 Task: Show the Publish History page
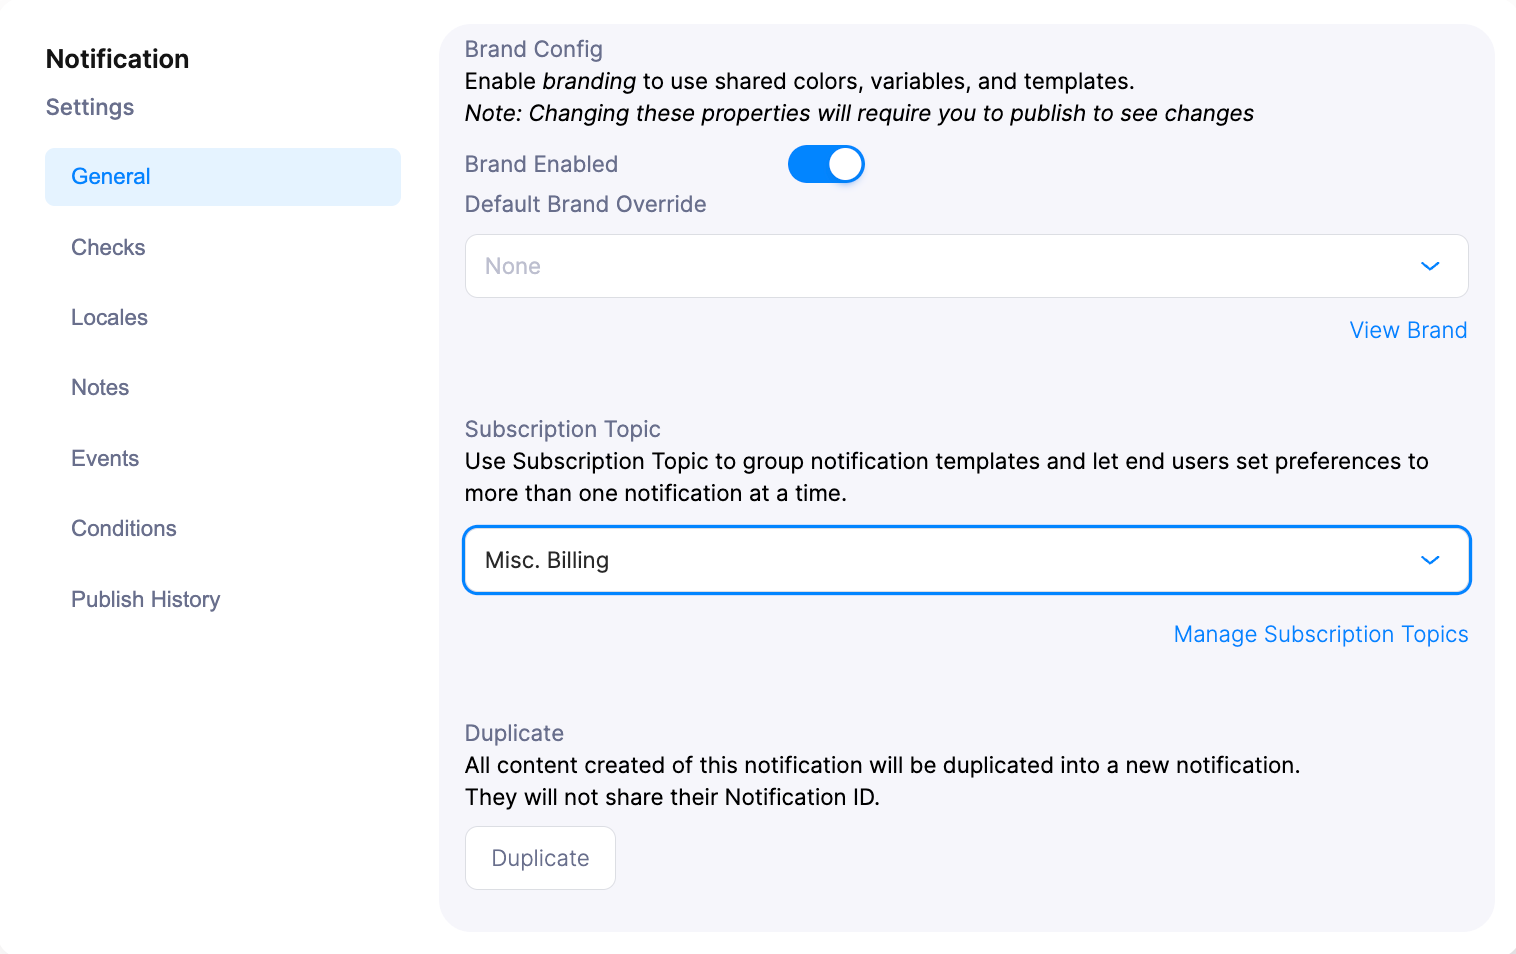tap(145, 599)
